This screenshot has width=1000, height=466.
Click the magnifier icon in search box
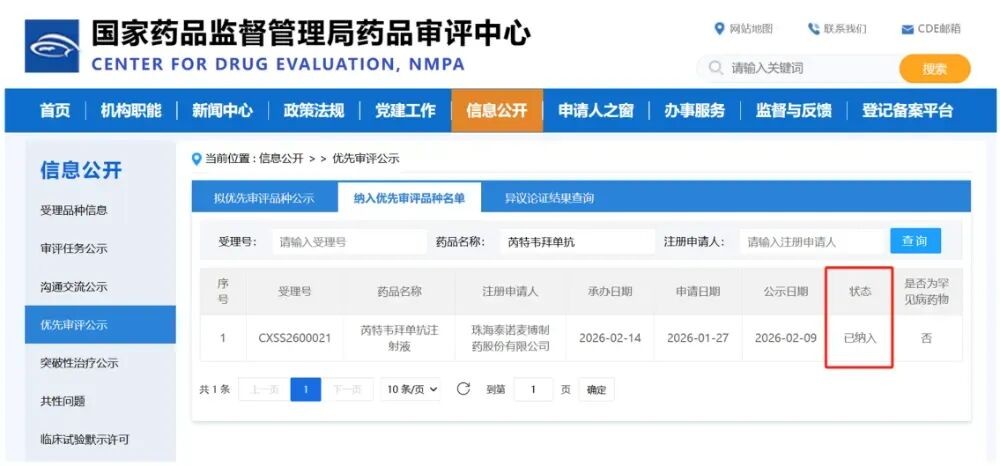715,68
